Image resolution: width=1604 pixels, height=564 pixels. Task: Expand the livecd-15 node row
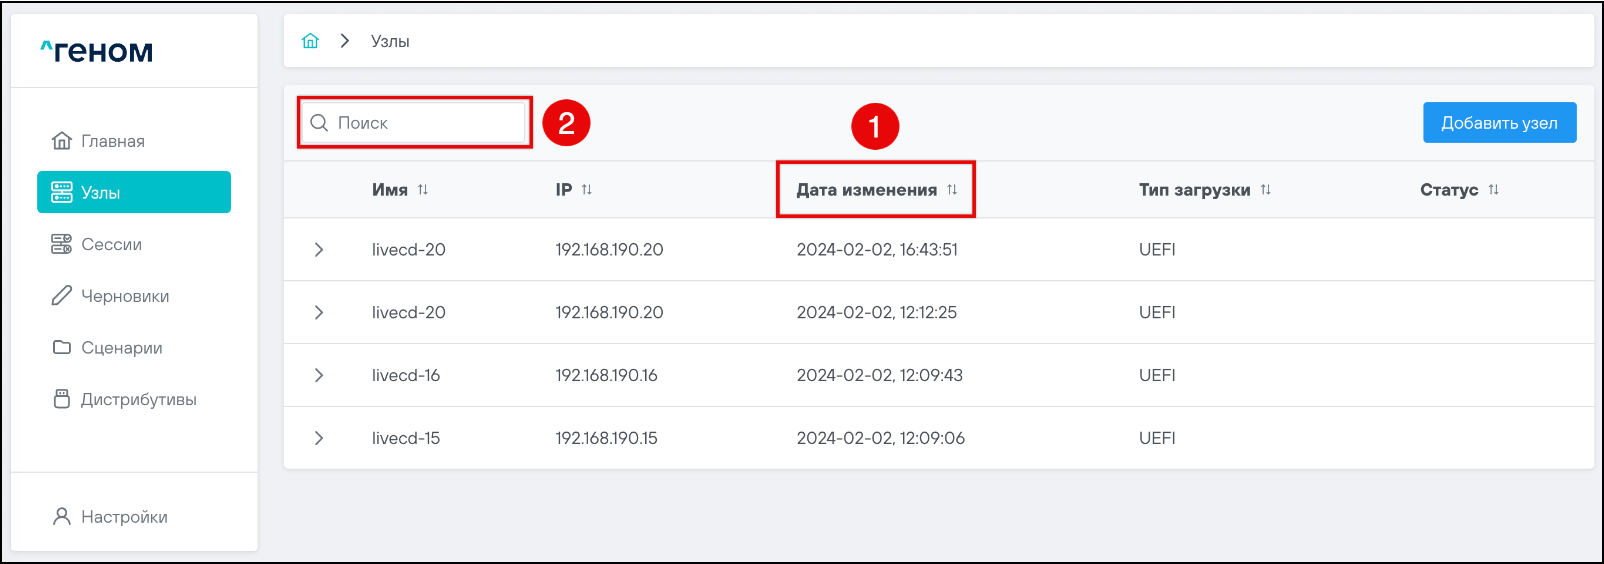pos(319,438)
